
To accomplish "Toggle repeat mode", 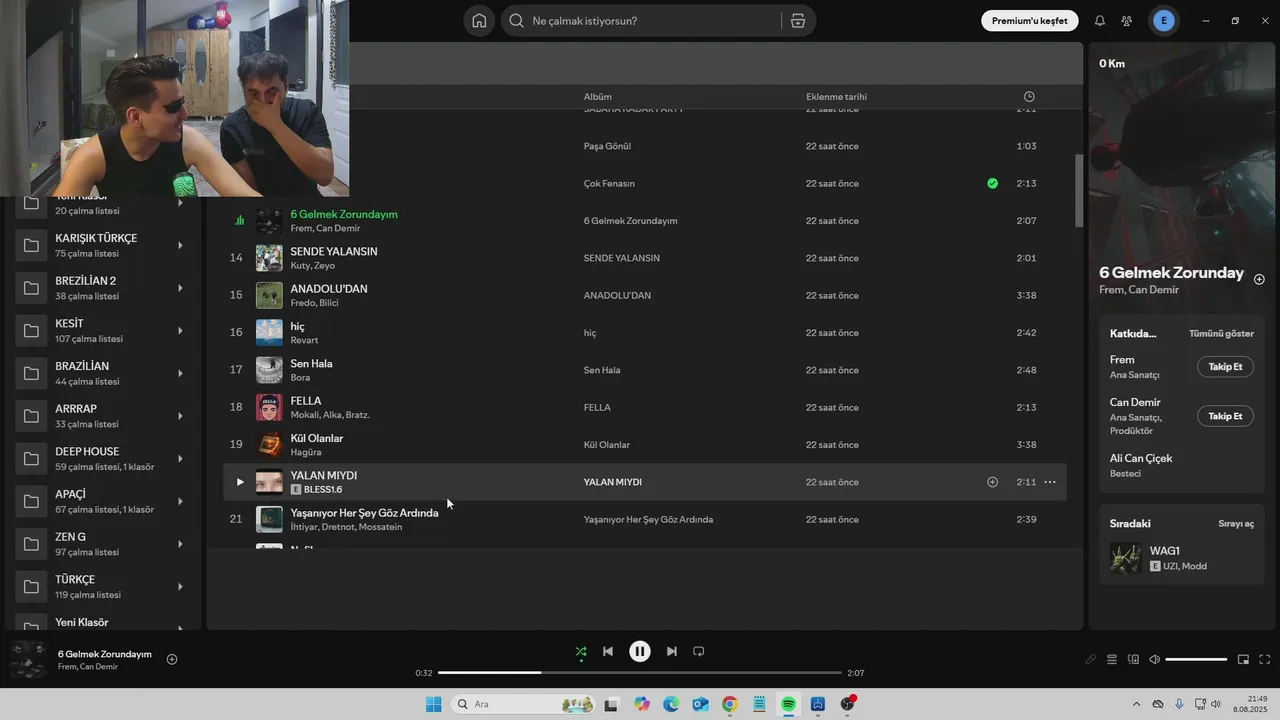I will point(699,651).
